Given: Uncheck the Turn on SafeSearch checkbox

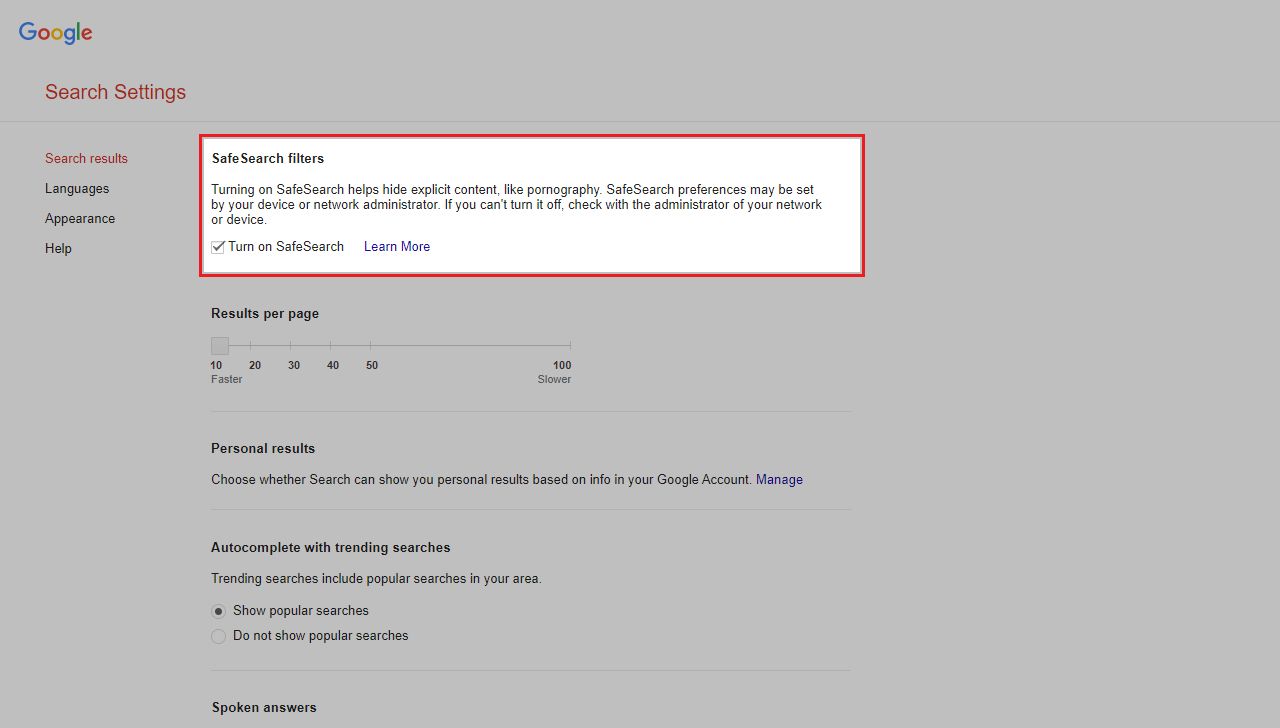Looking at the screenshot, I should click(218, 247).
